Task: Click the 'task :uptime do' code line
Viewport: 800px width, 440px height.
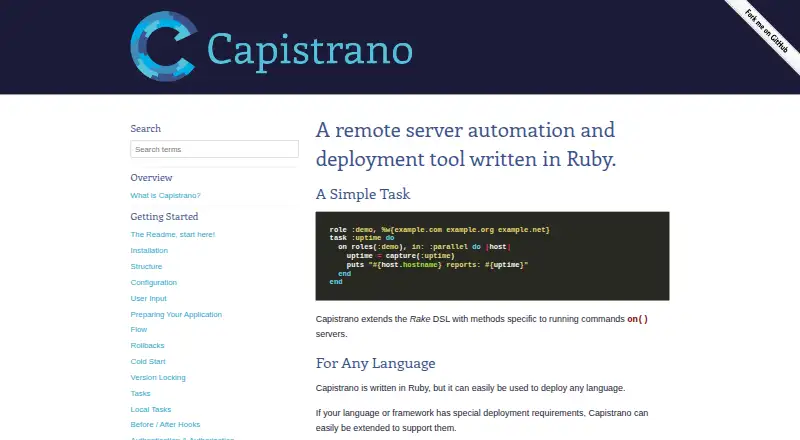Action: [x=362, y=238]
